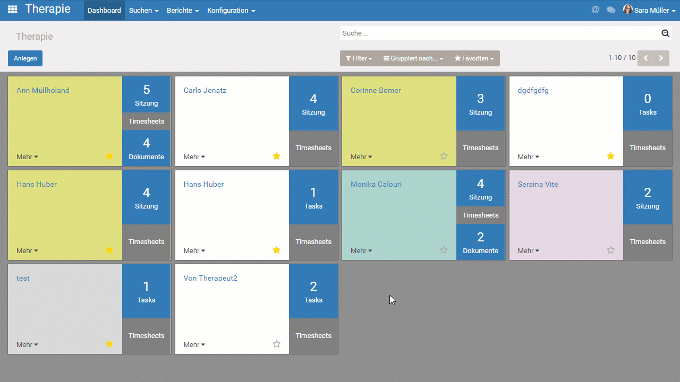680x382 pixels.
Task: Click Sara Müller's avatar picture
Action: click(627, 10)
